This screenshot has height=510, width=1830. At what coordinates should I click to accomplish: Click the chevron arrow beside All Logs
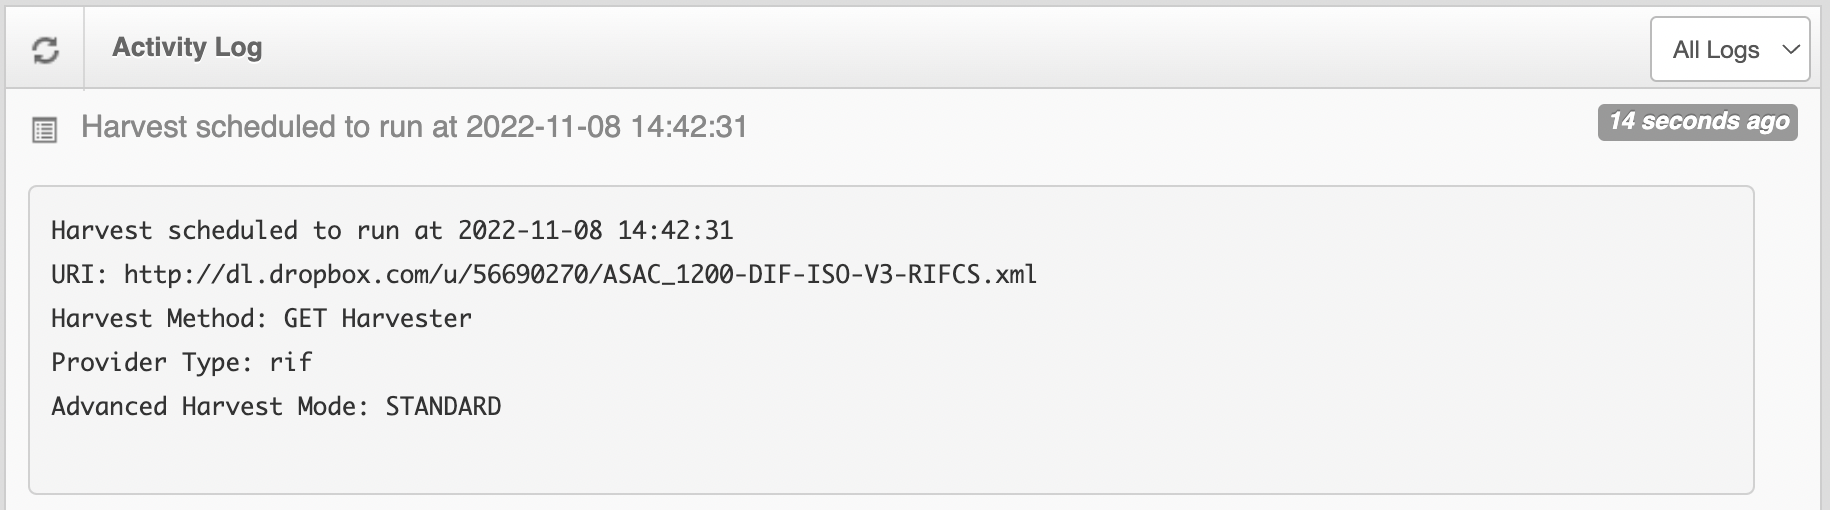1791,49
